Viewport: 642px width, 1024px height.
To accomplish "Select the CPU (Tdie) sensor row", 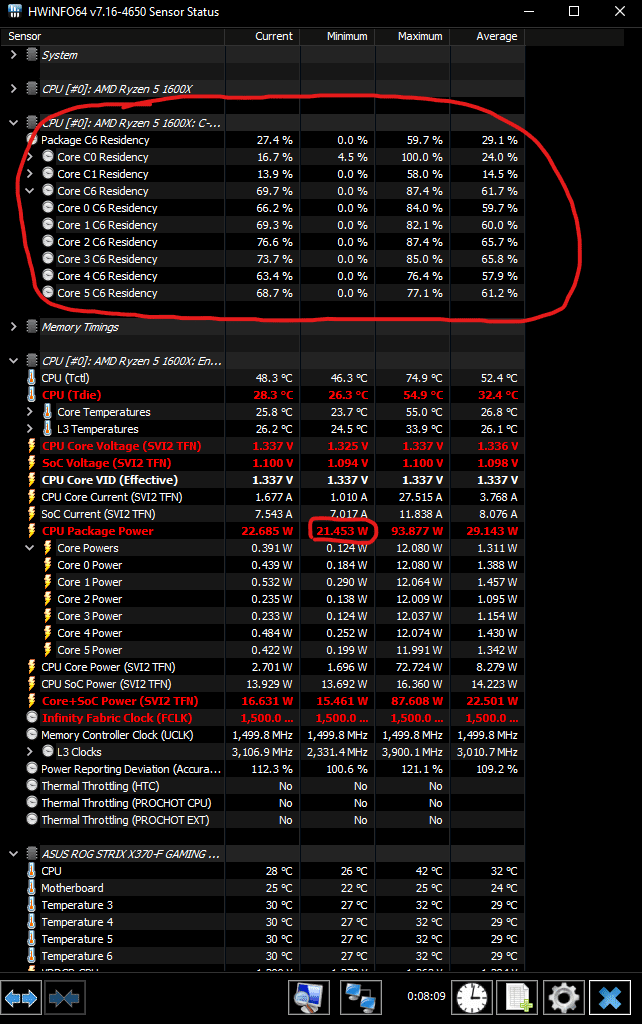I will point(263,394).
